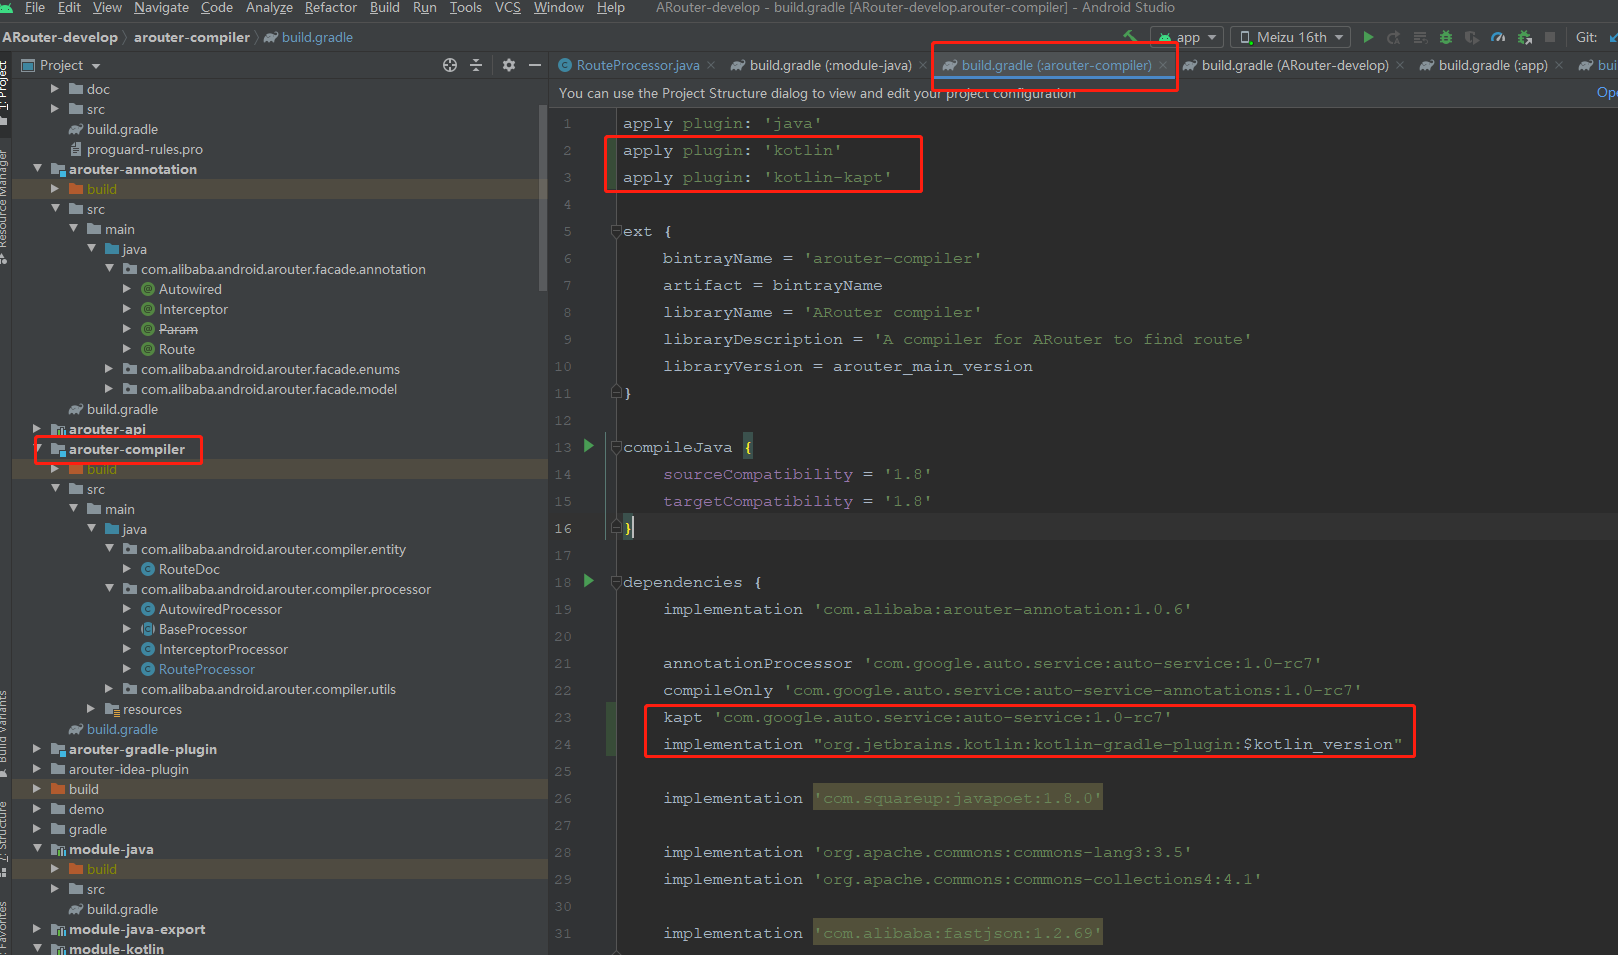Expand the doc folder
Viewport: 1618px width, 955px height.
tap(55, 89)
